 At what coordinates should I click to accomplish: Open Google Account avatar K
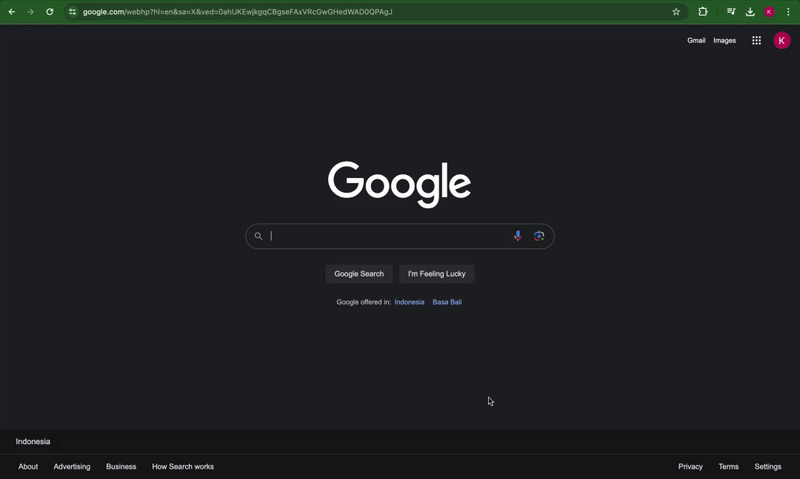(x=782, y=40)
